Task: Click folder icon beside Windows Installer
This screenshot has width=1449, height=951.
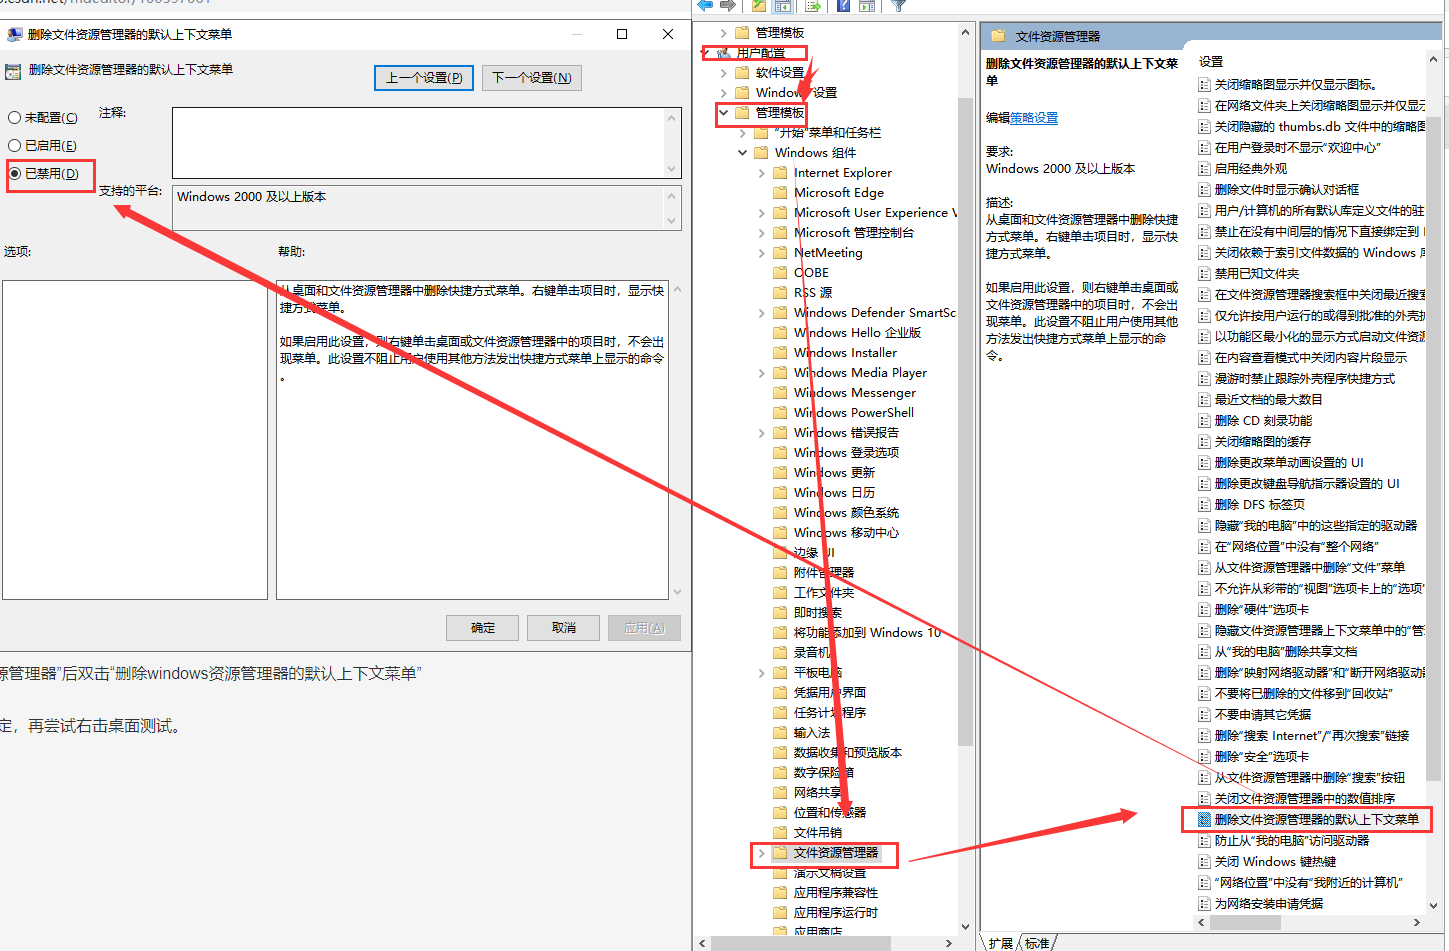Action: point(780,353)
